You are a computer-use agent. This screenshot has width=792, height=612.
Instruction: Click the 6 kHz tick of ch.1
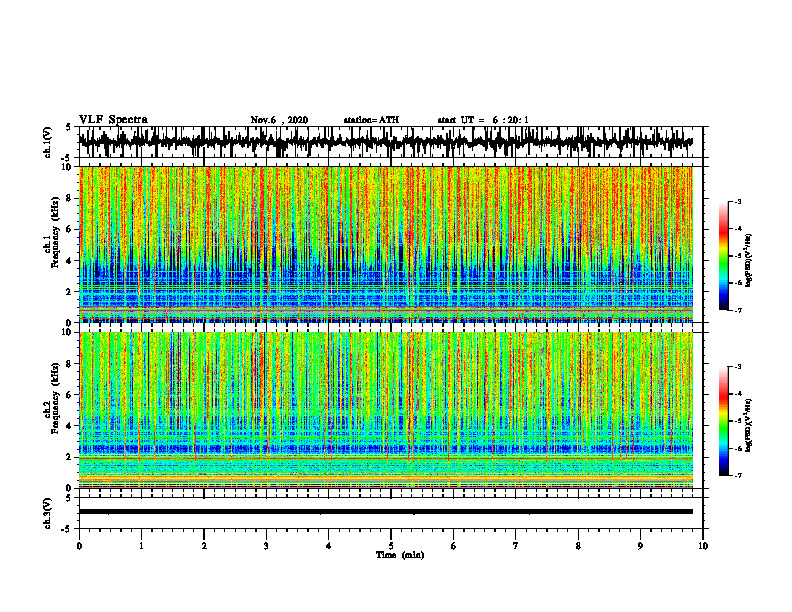[71, 229]
